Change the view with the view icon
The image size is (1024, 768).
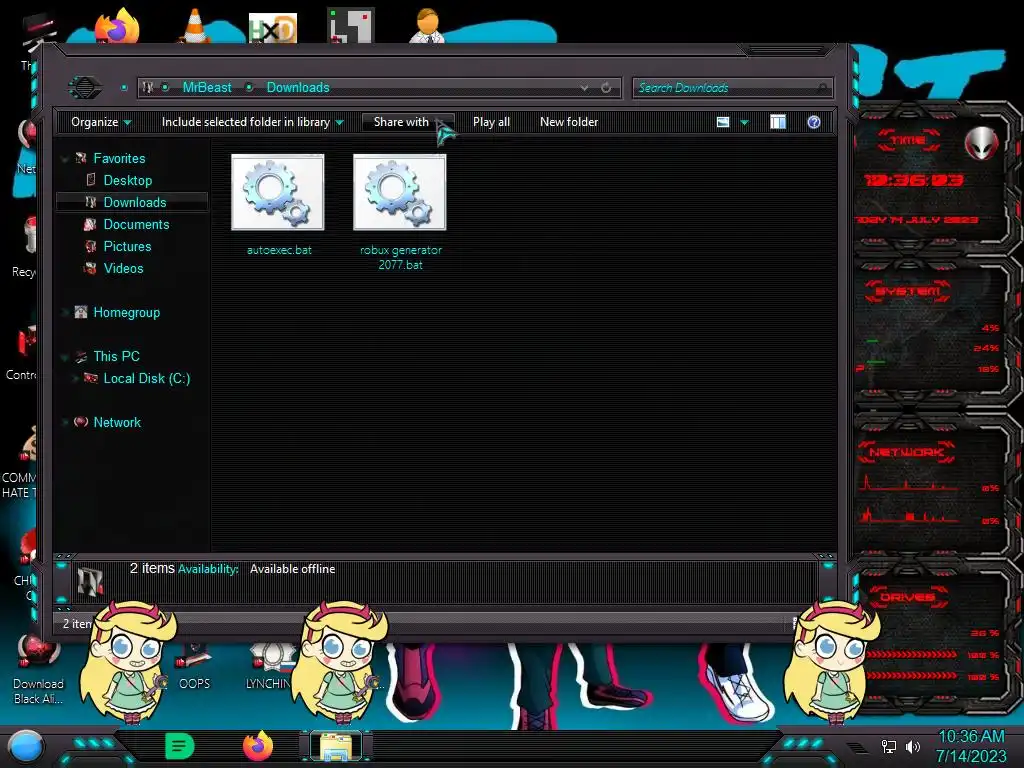pyautogui.click(x=723, y=122)
